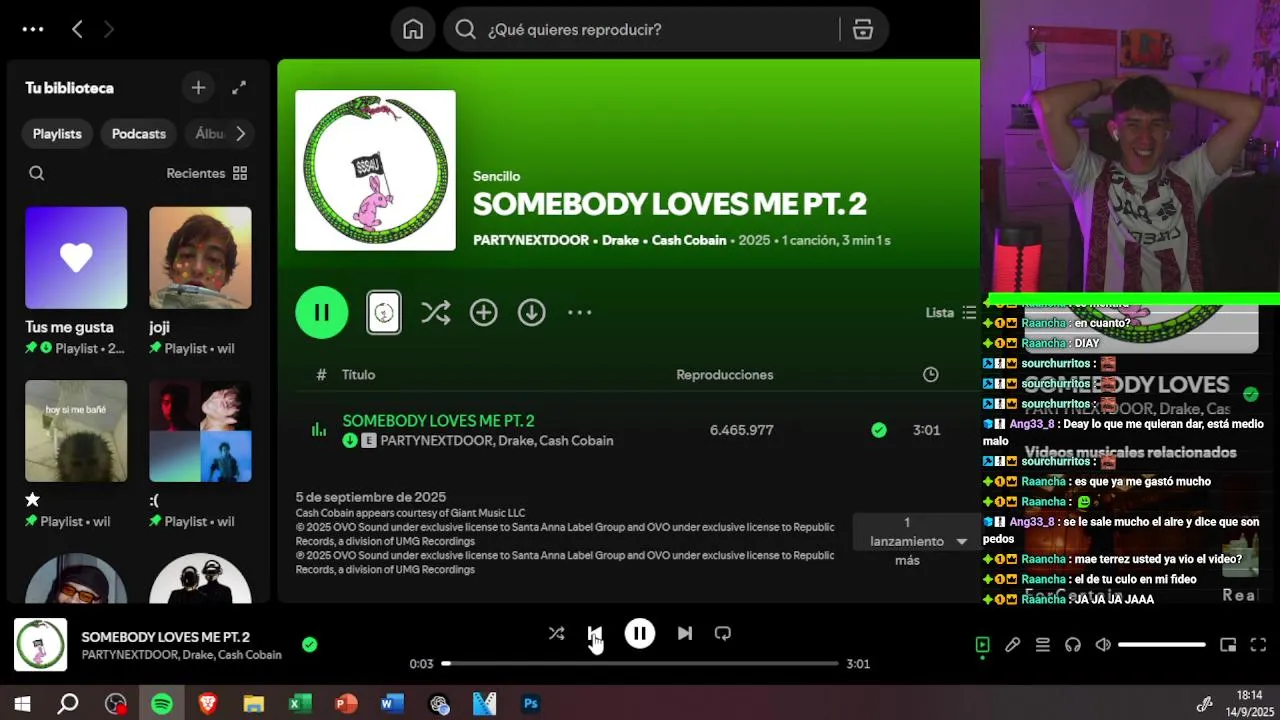Toggle the Now Playing view icon
The height and width of the screenshot is (720, 1280).
(x=983, y=645)
